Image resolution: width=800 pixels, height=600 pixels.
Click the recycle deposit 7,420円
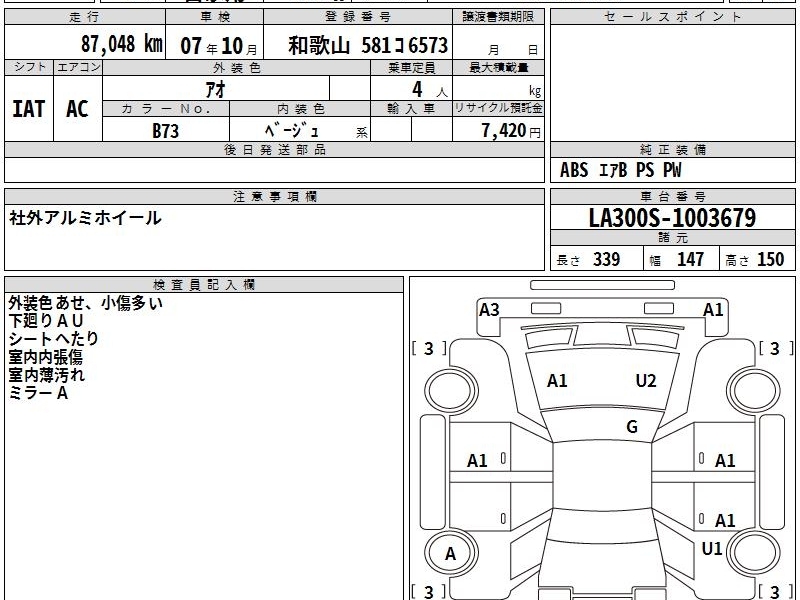pyautogui.click(x=511, y=131)
